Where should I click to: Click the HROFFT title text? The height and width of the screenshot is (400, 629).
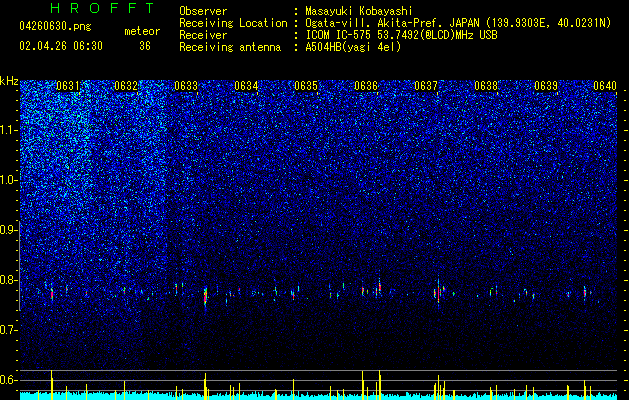(103, 8)
